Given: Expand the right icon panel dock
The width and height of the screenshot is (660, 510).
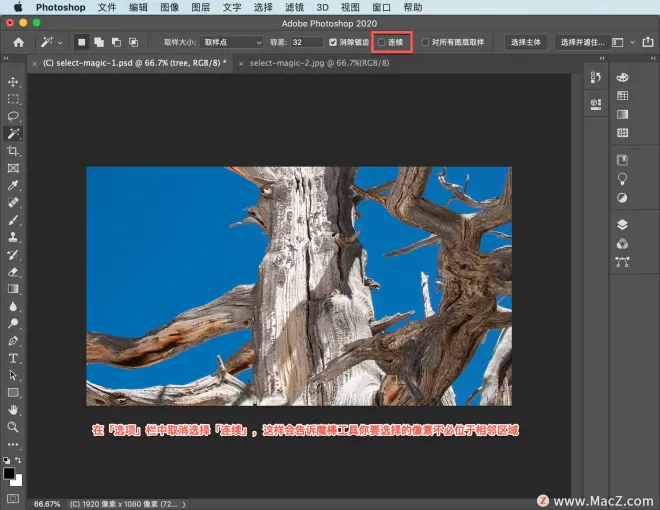Looking at the screenshot, I should [653, 58].
